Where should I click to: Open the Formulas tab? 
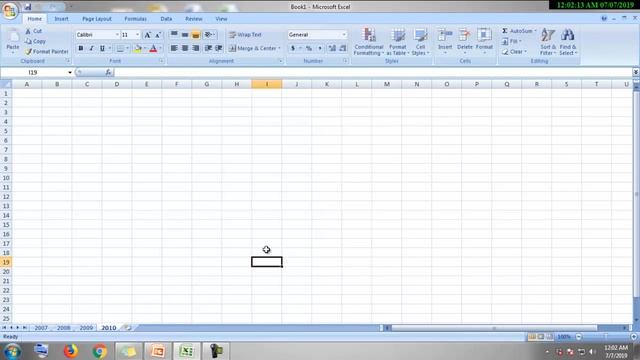coord(136,19)
